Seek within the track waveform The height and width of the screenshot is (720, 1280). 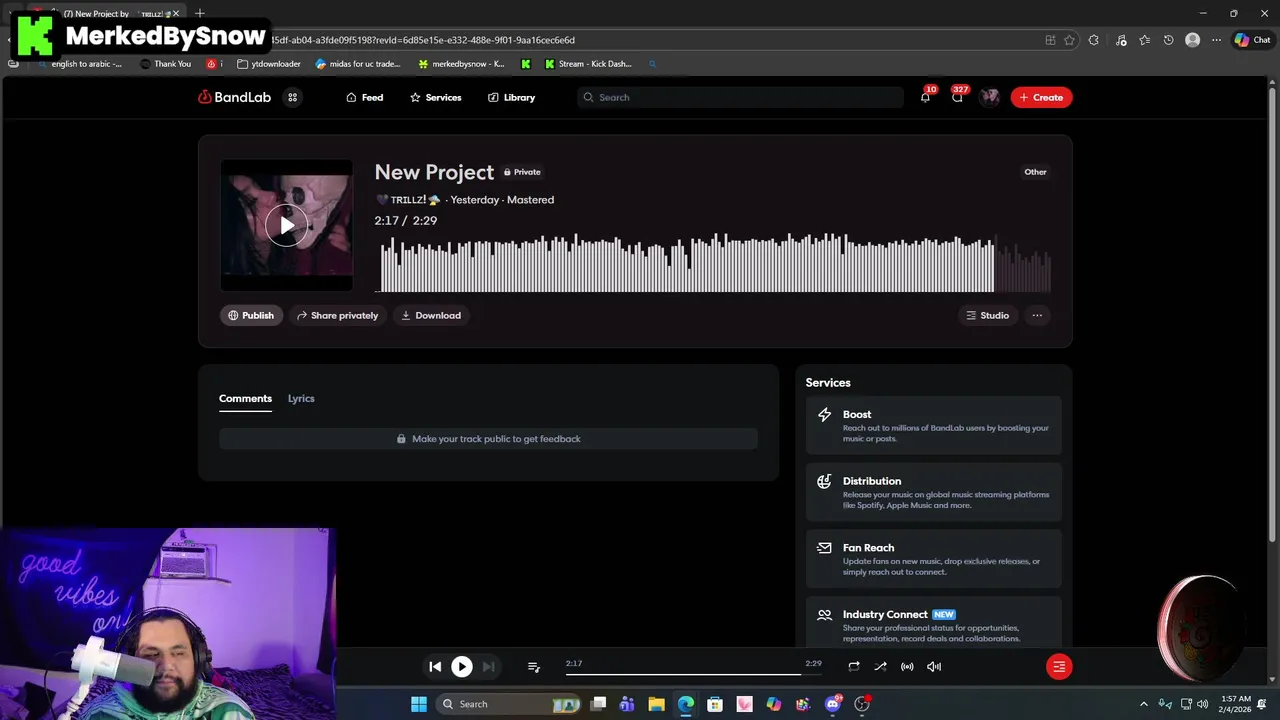click(715, 263)
